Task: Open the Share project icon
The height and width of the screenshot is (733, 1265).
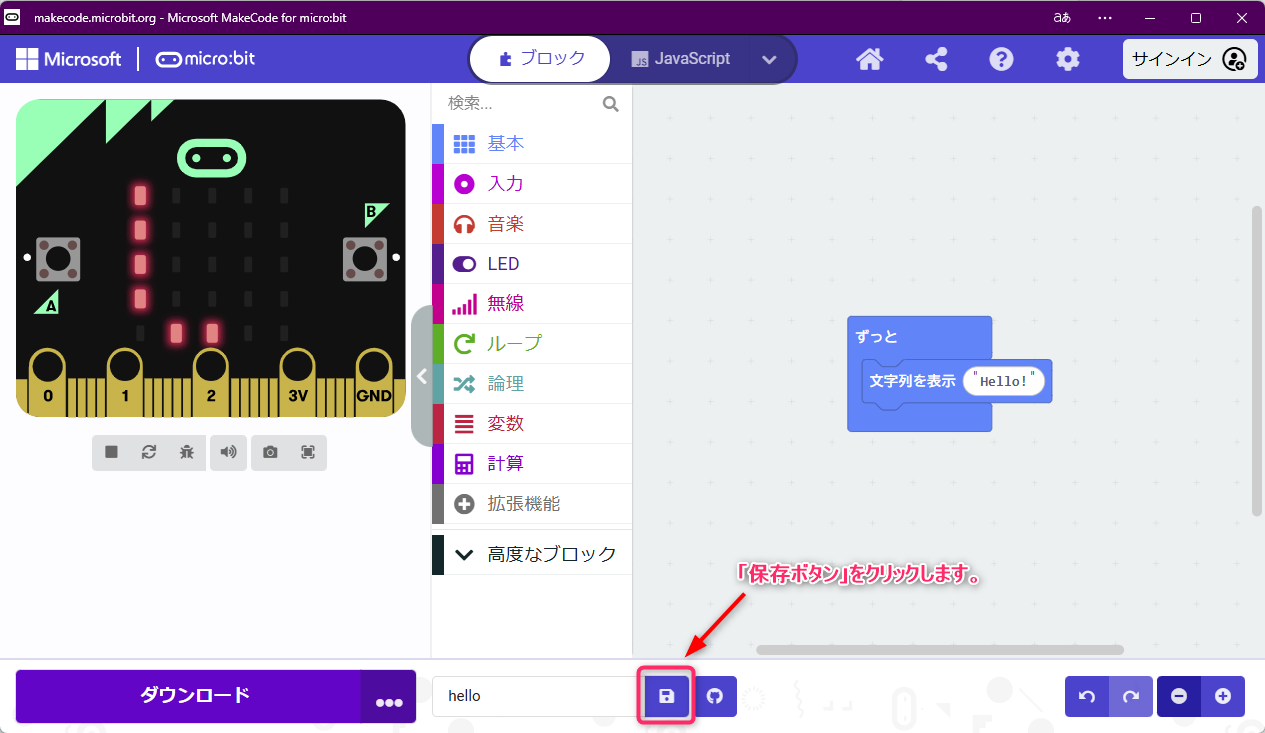Action: 936,59
